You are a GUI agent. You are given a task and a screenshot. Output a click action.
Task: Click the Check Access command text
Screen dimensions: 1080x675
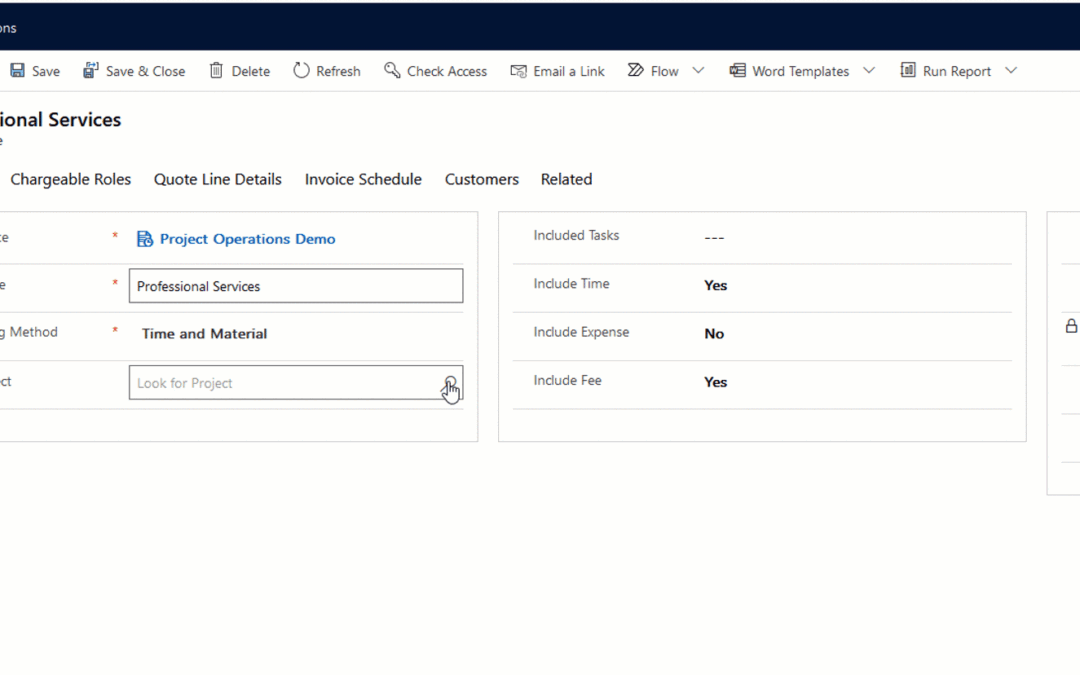pyautogui.click(x=447, y=71)
